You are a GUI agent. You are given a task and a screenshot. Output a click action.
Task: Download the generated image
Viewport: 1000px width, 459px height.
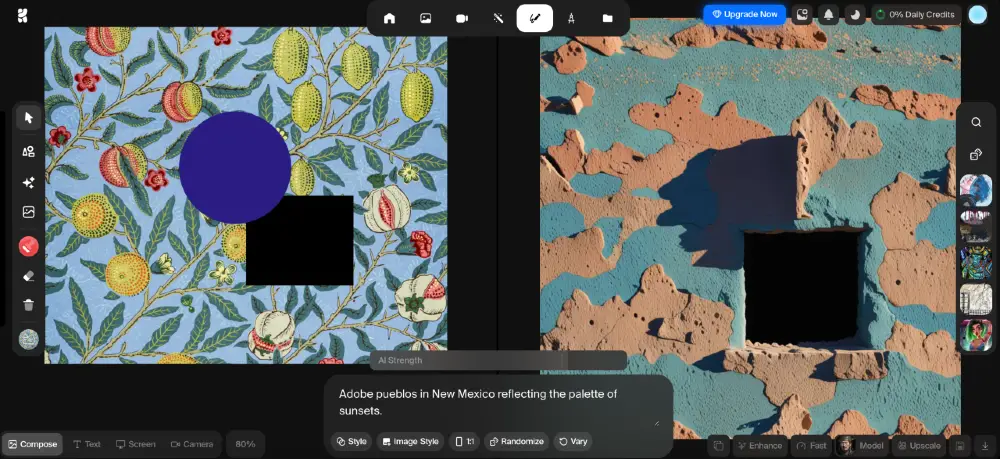pyautogui.click(x=985, y=446)
